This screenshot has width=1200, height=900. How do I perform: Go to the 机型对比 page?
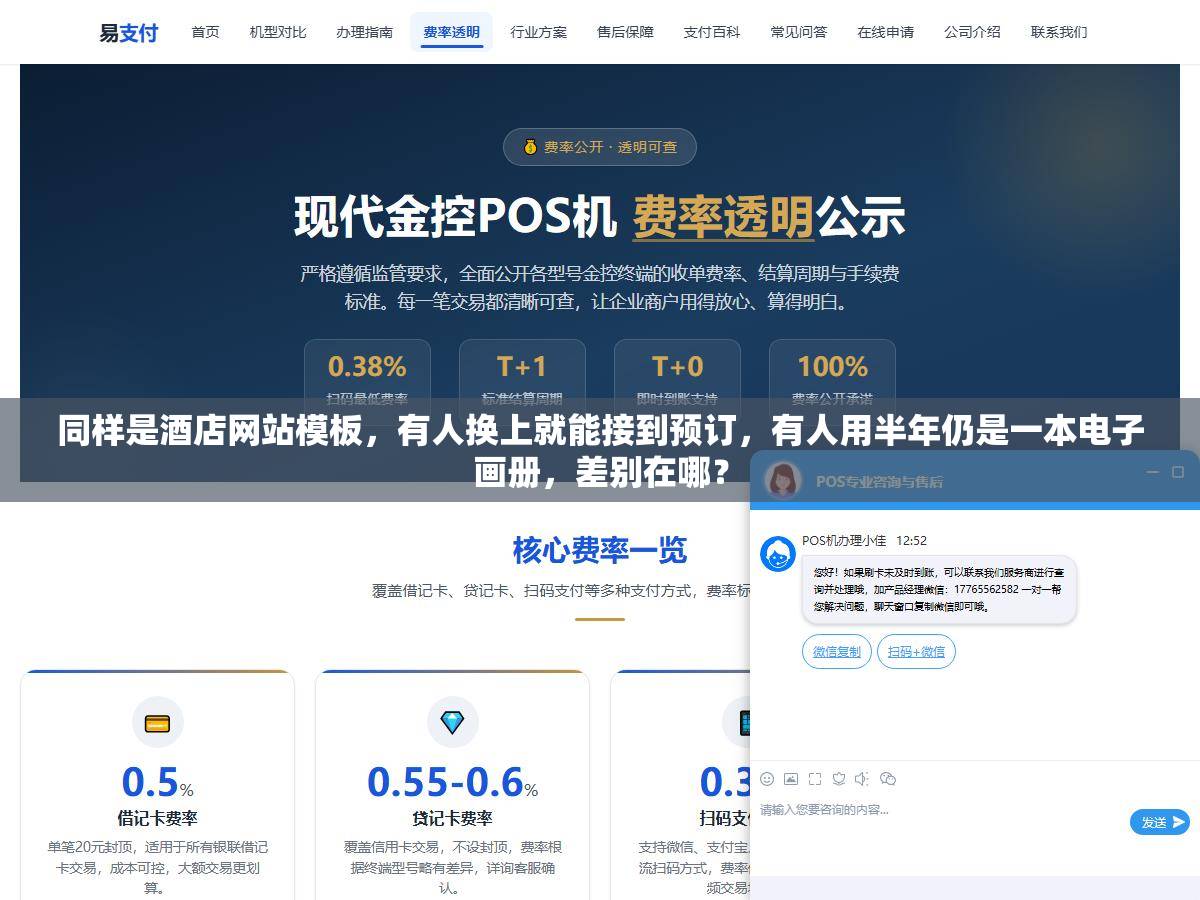click(x=278, y=32)
